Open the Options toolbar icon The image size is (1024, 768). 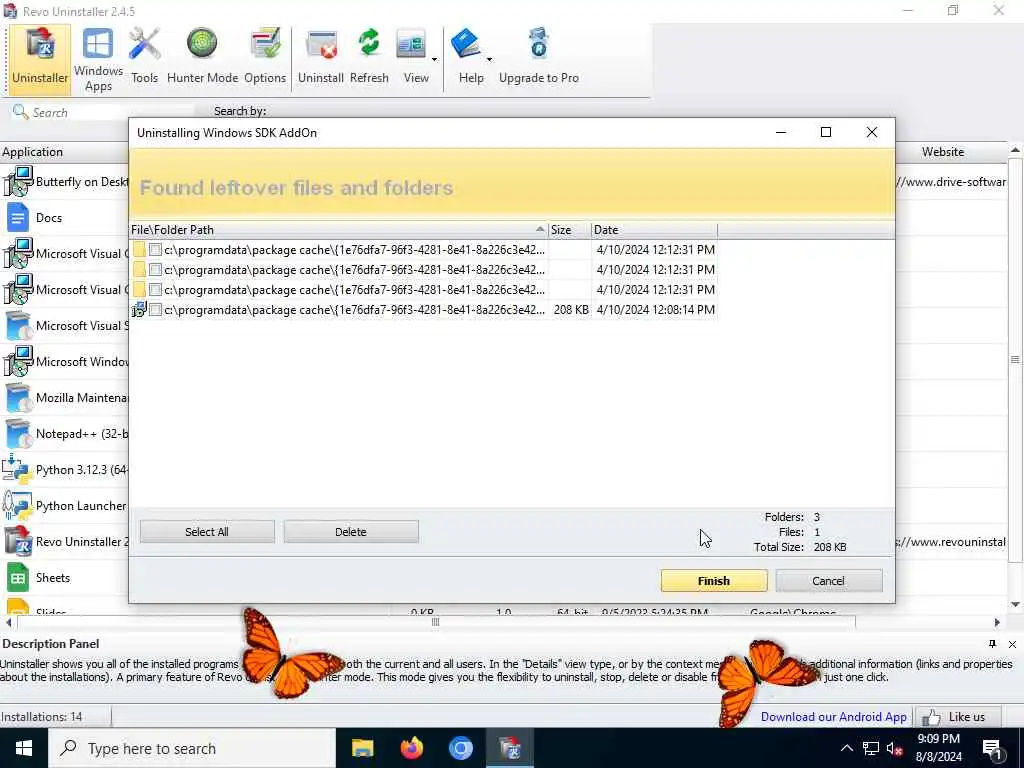pos(265,57)
